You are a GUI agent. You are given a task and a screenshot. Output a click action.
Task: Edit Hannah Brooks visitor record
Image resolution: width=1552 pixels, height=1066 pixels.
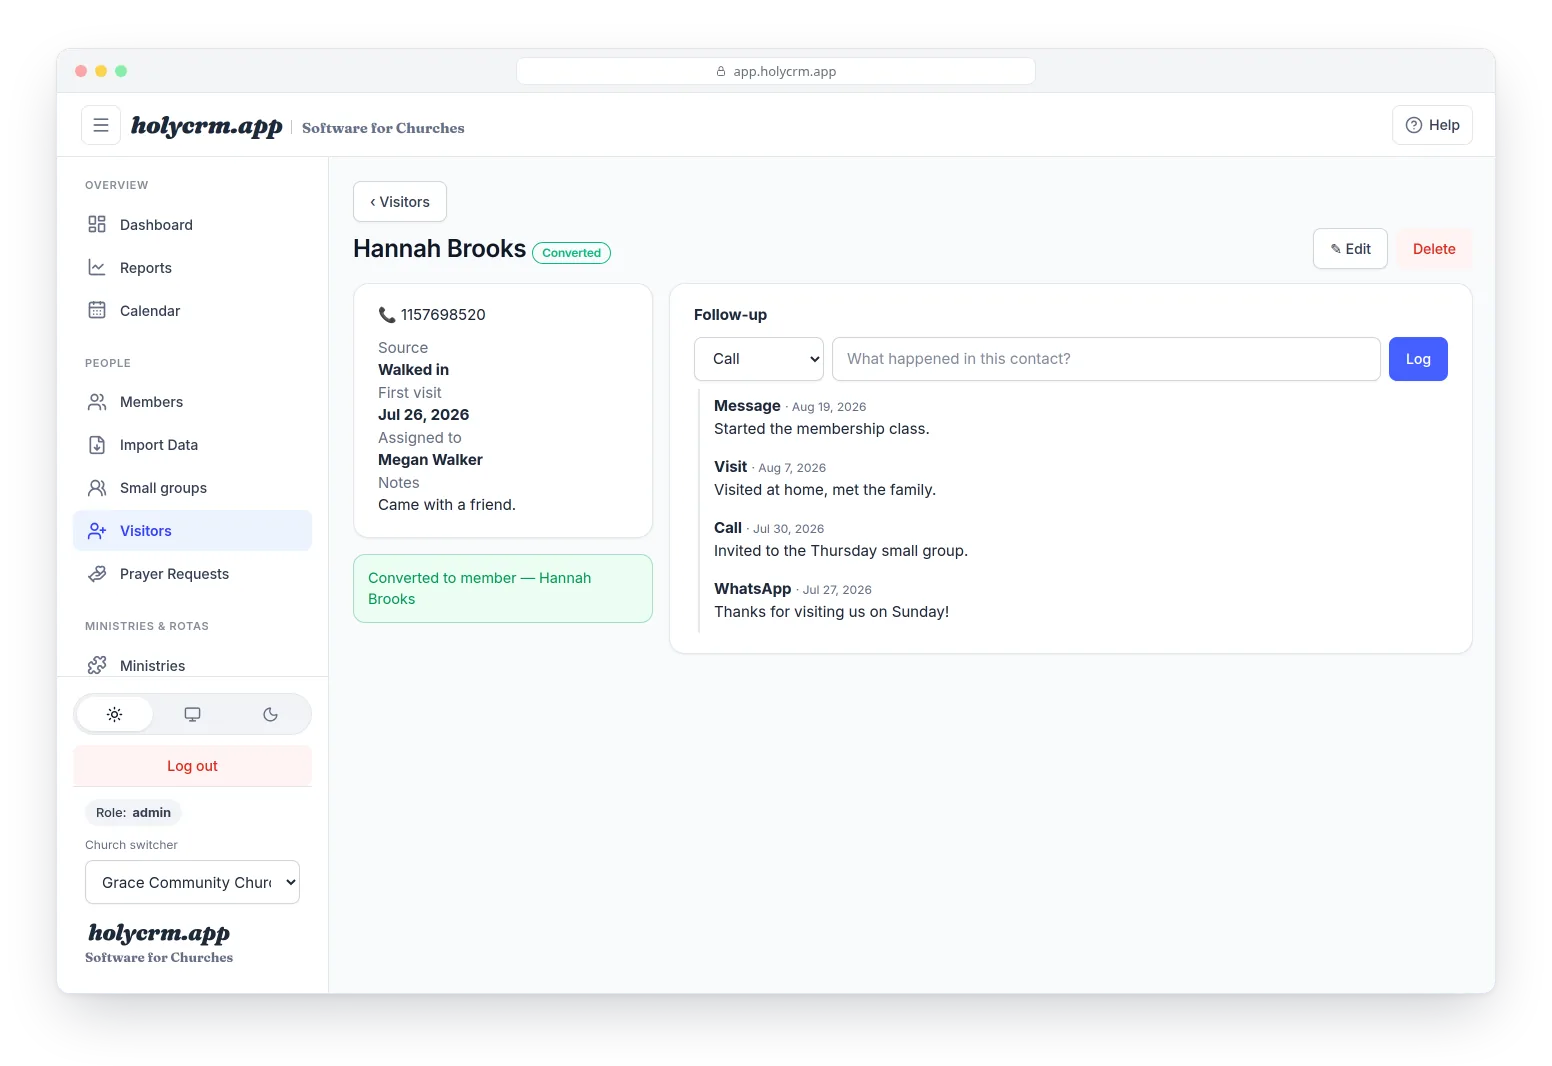[x=1350, y=249]
